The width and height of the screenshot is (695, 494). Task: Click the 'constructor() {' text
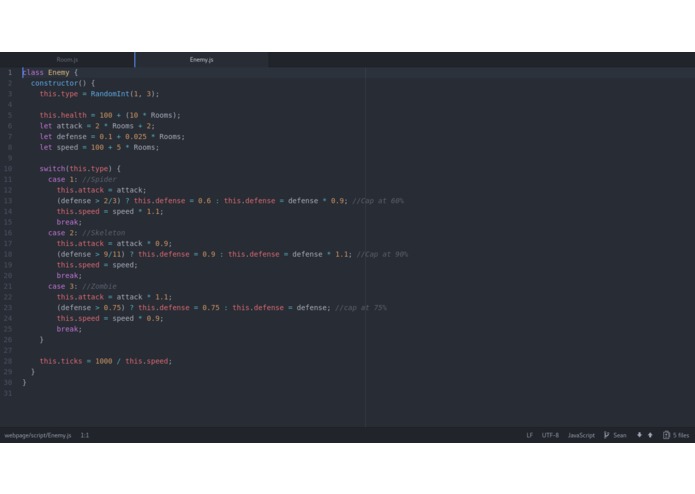(x=63, y=83)
